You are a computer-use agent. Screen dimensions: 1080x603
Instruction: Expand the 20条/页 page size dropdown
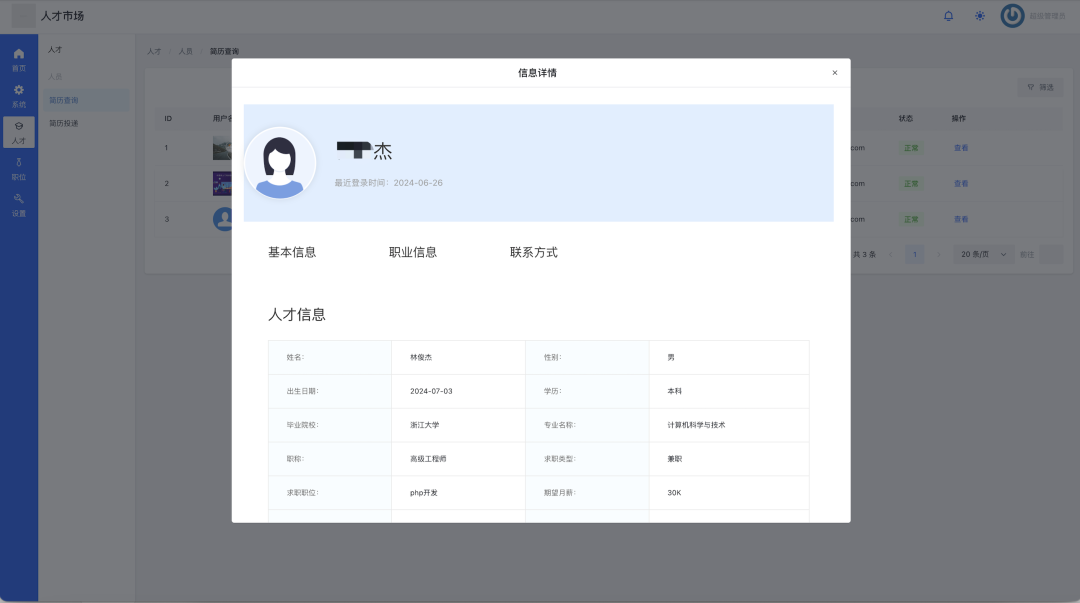pyautogui.click(x=983, y=254)
